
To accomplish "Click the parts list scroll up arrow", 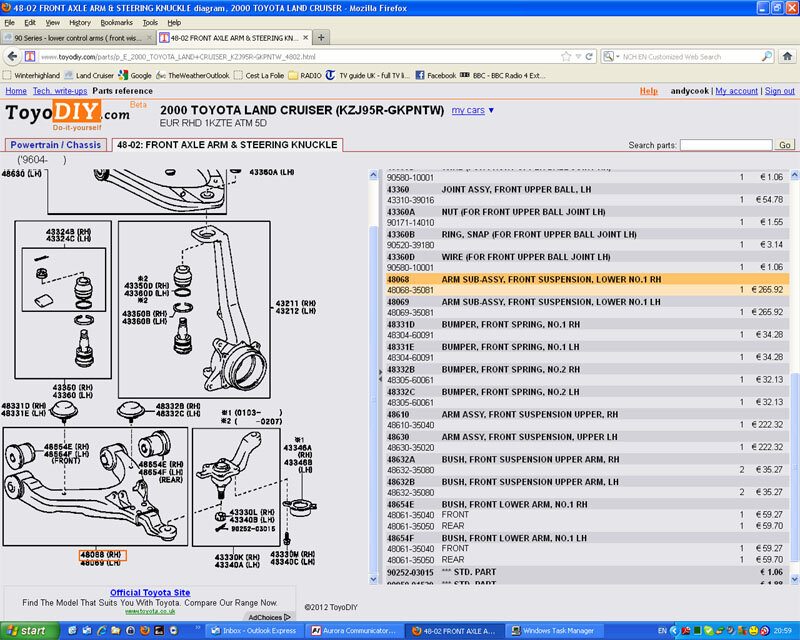I will (x=794, y=175).
